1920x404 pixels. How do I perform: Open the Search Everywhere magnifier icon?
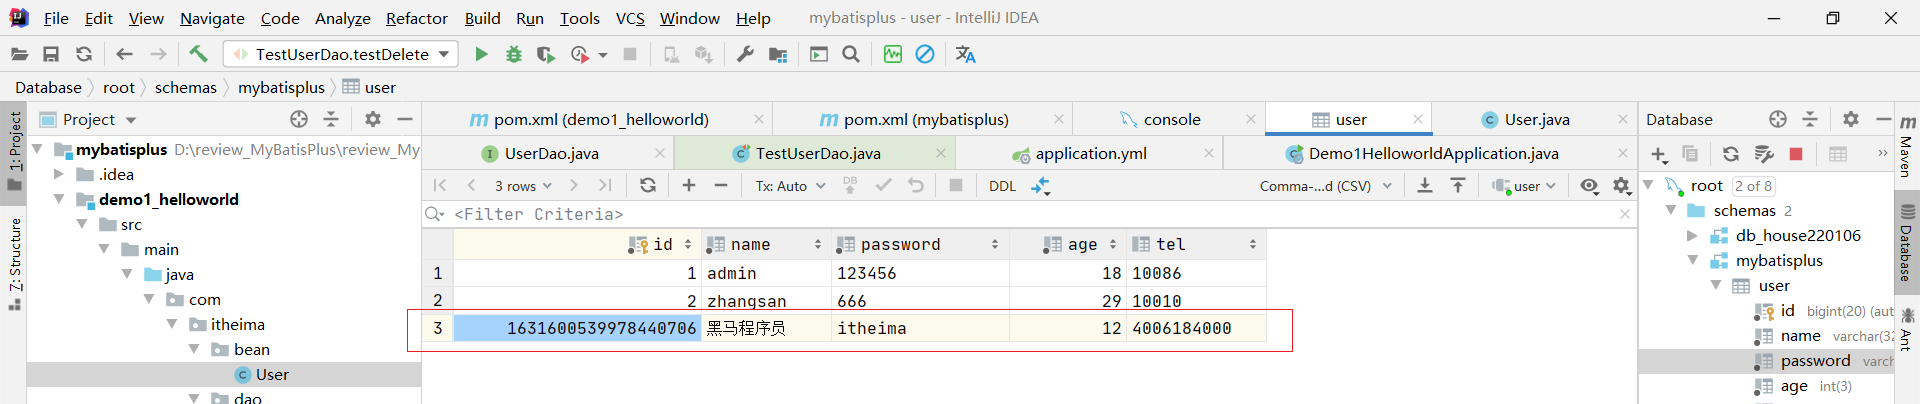pos(851,54)
